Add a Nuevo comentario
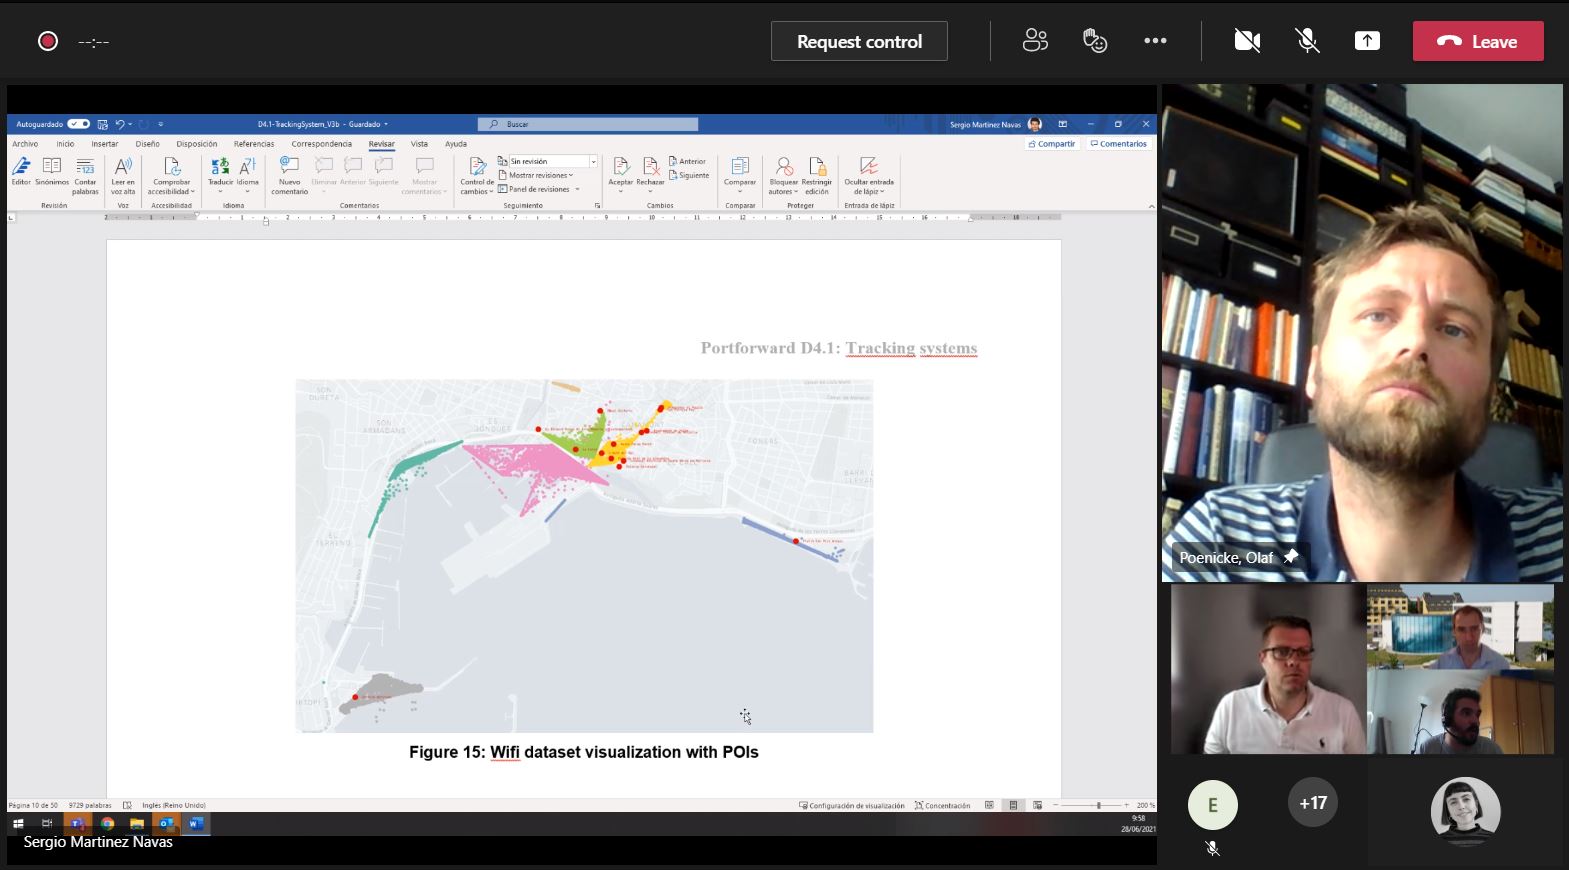This screenshot has height=870, width=1569. point(290,175)
